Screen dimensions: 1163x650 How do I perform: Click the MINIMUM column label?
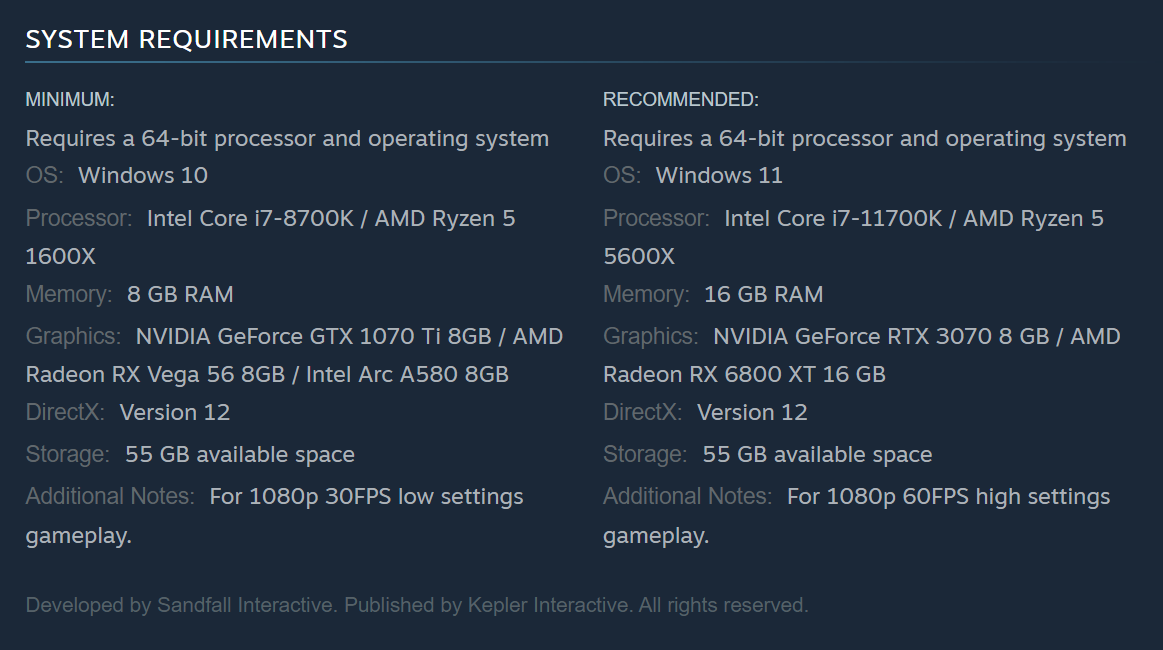point(70,100)
